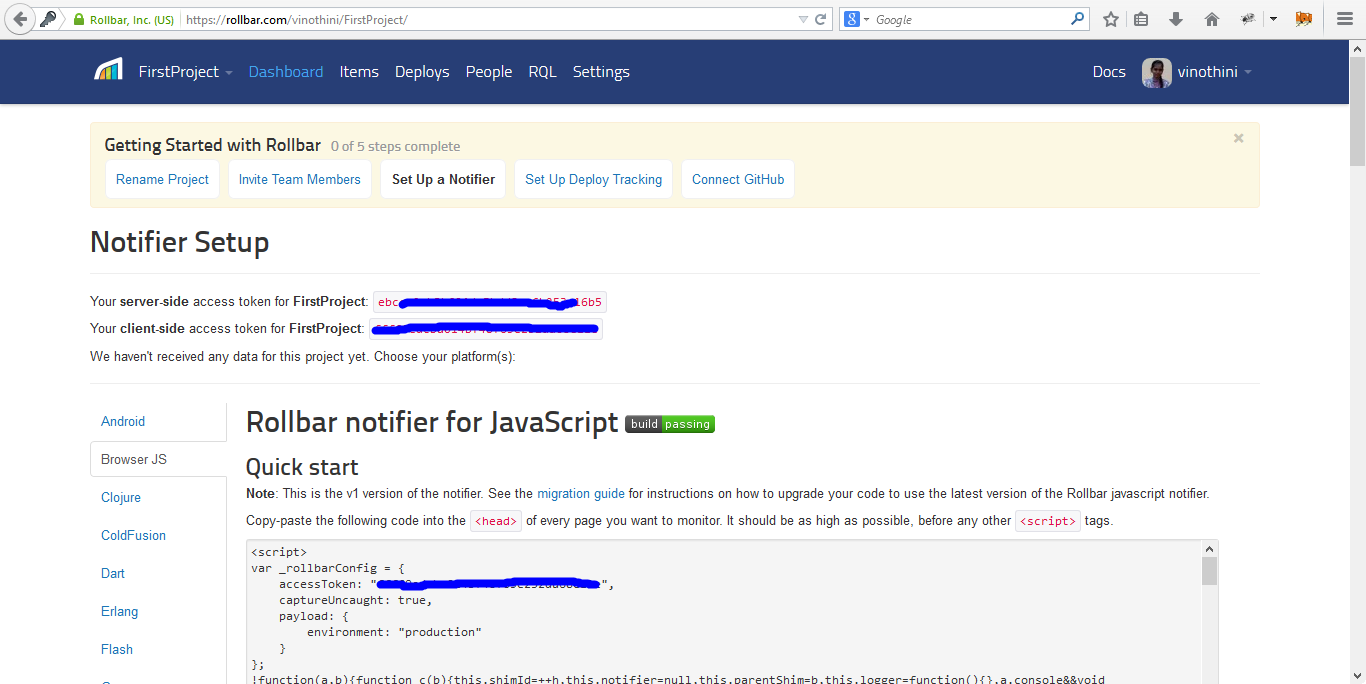Dismiss the Getting Started banner
Image resolution: width=1366 pixels, height=684 pixels.
pyautogui.click(x=1239, y=138)
